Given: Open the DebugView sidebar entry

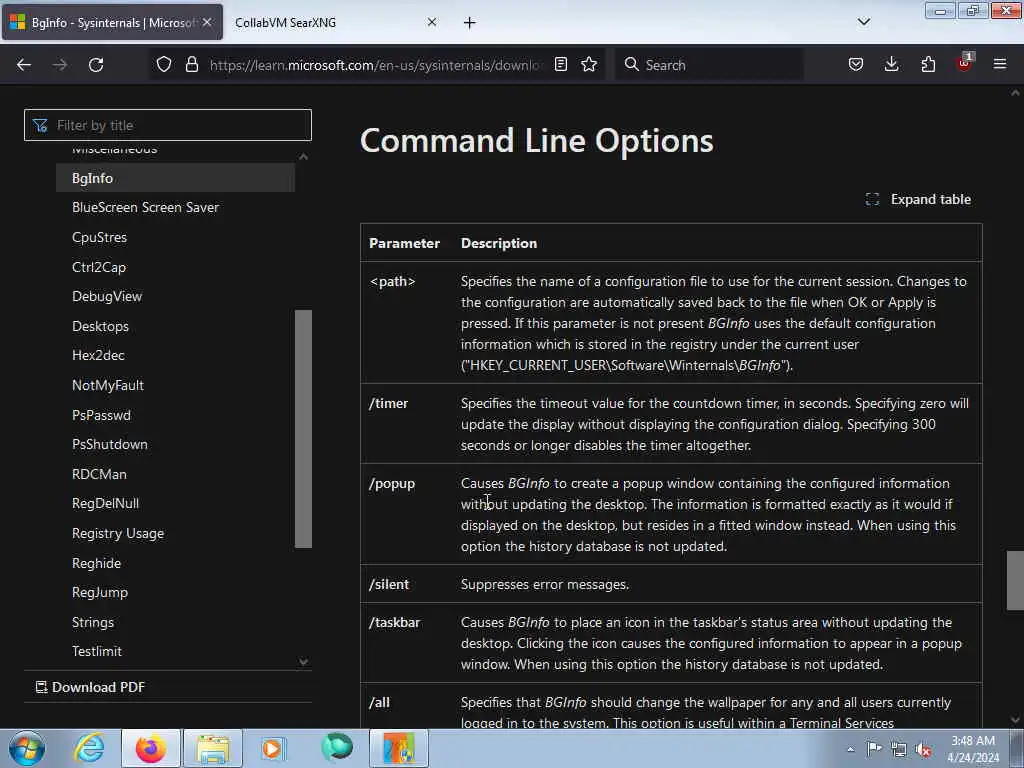Looking at the screenshot, I should coord(107,296).
